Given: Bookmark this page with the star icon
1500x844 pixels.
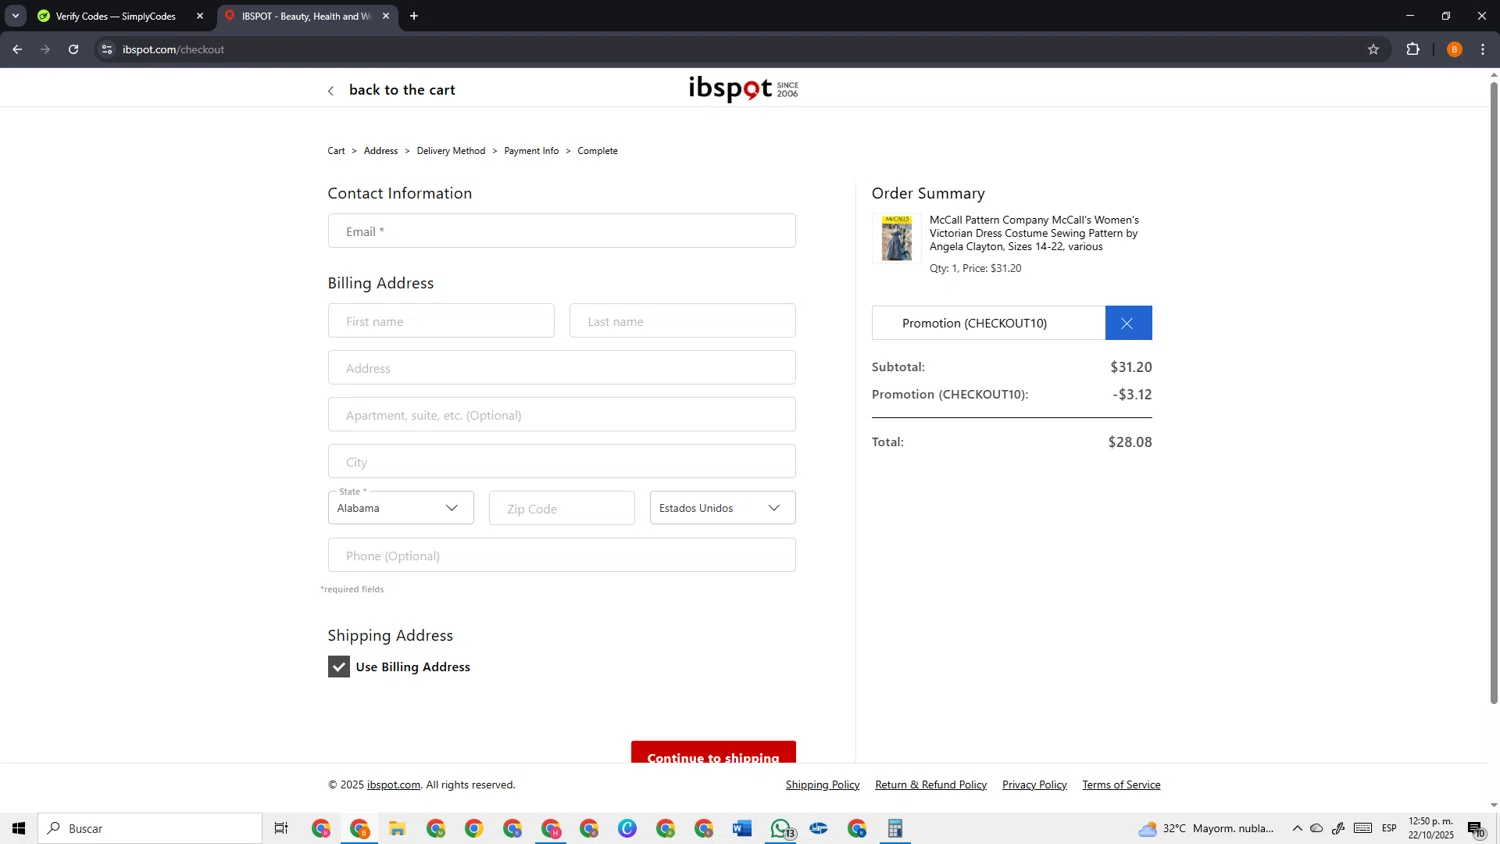Looking at the screenshot, I should [x=1373, y=49].
